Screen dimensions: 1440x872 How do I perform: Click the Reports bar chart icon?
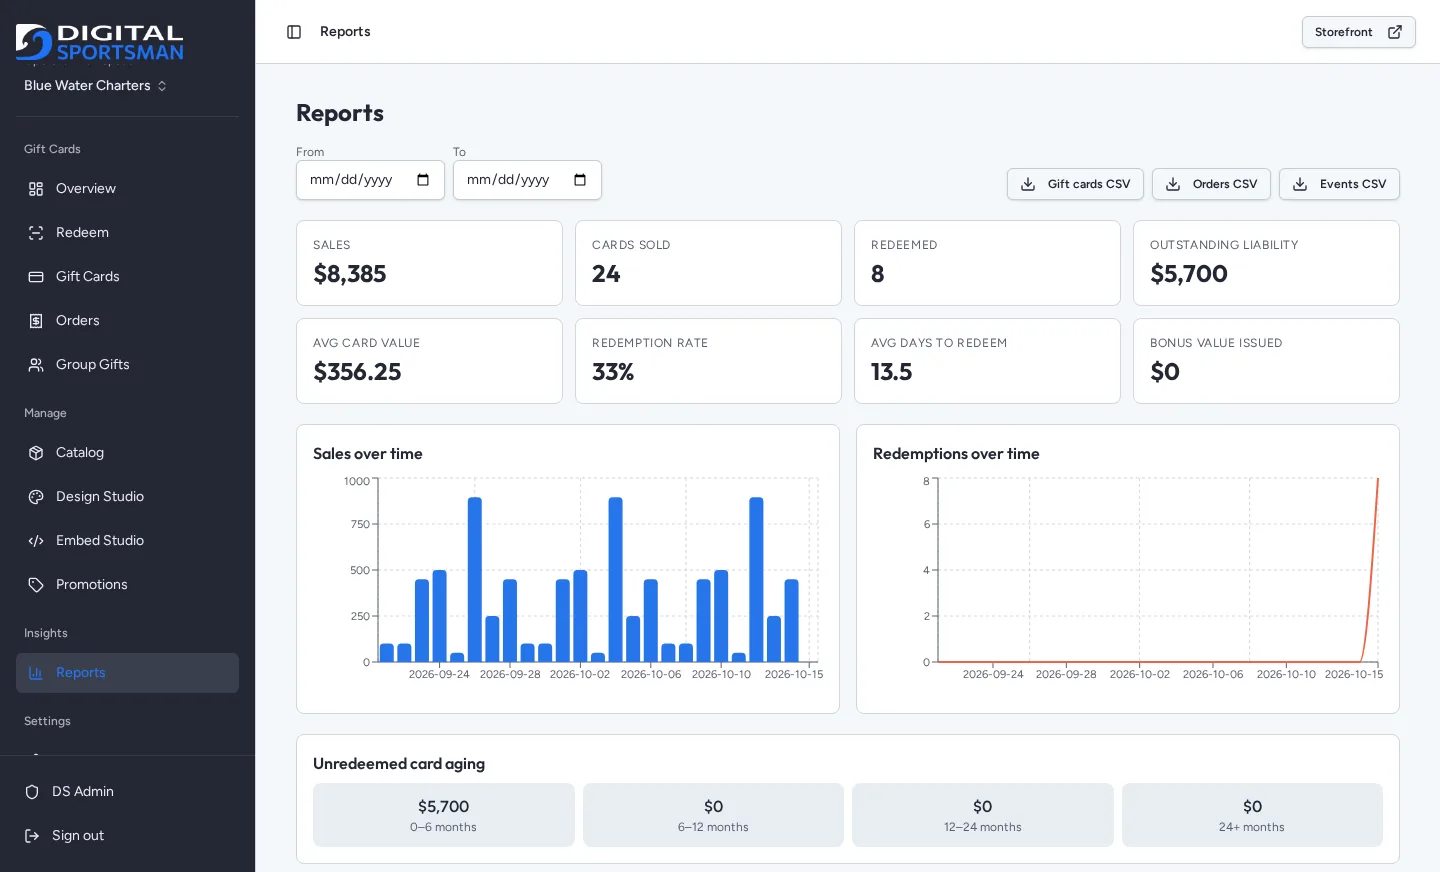click(x=36, y=673)
